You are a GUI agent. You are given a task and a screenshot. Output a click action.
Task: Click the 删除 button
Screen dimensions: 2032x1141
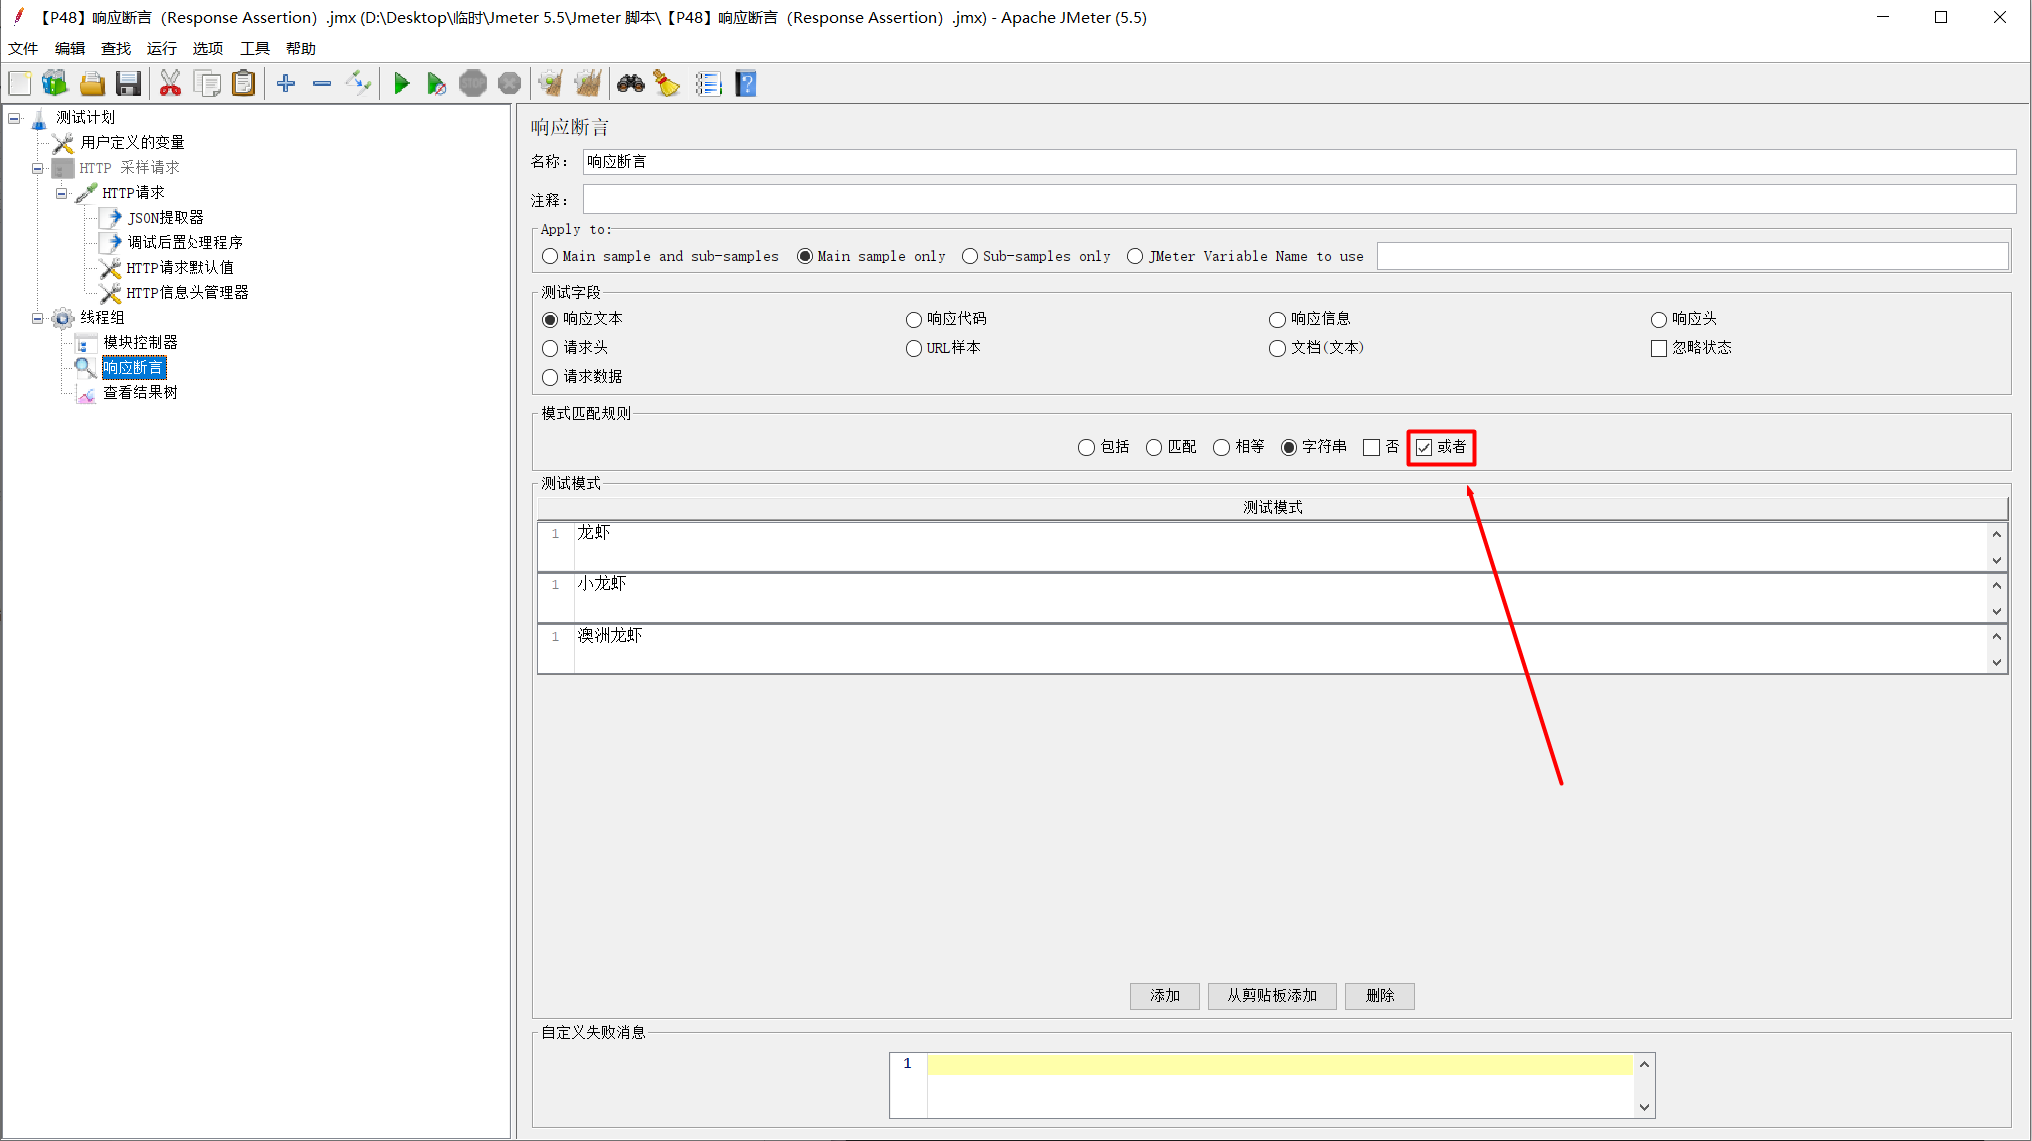click(x=1380, y=996)
